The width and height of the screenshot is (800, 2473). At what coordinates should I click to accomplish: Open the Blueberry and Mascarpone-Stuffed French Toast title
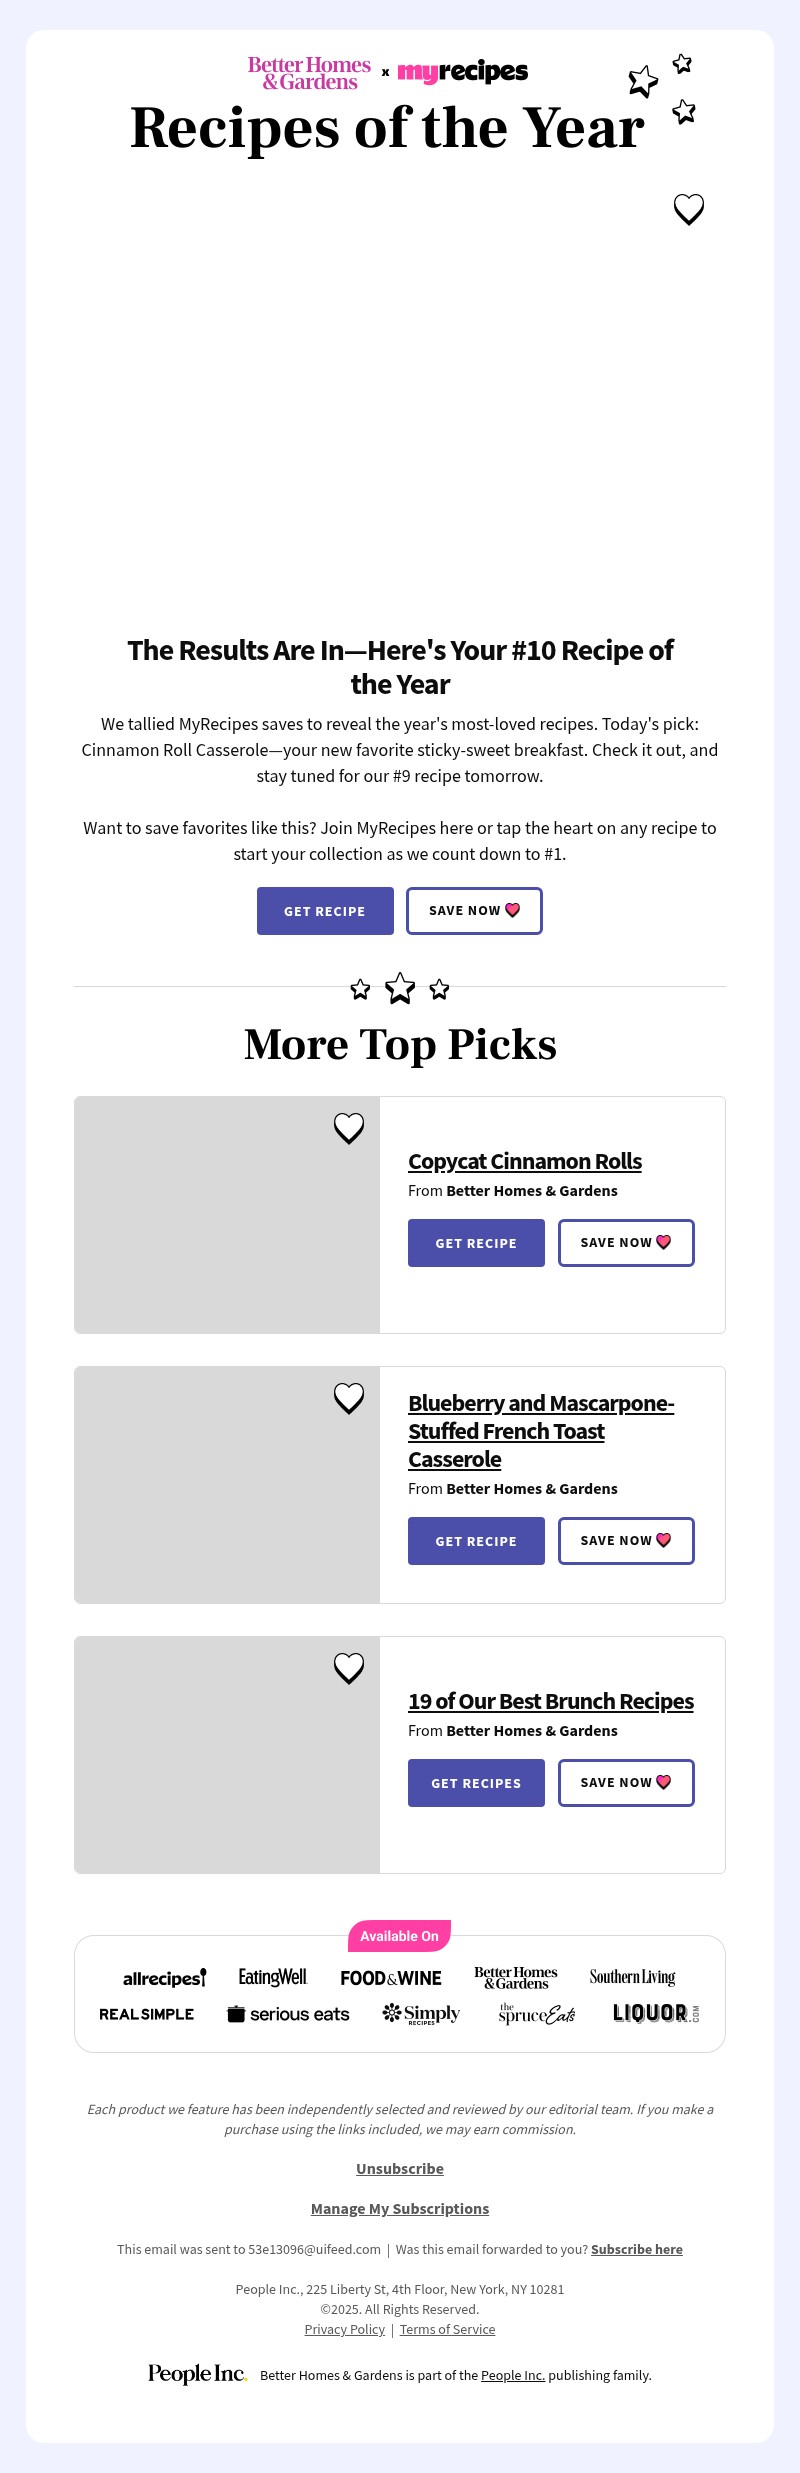[541, 1431]
